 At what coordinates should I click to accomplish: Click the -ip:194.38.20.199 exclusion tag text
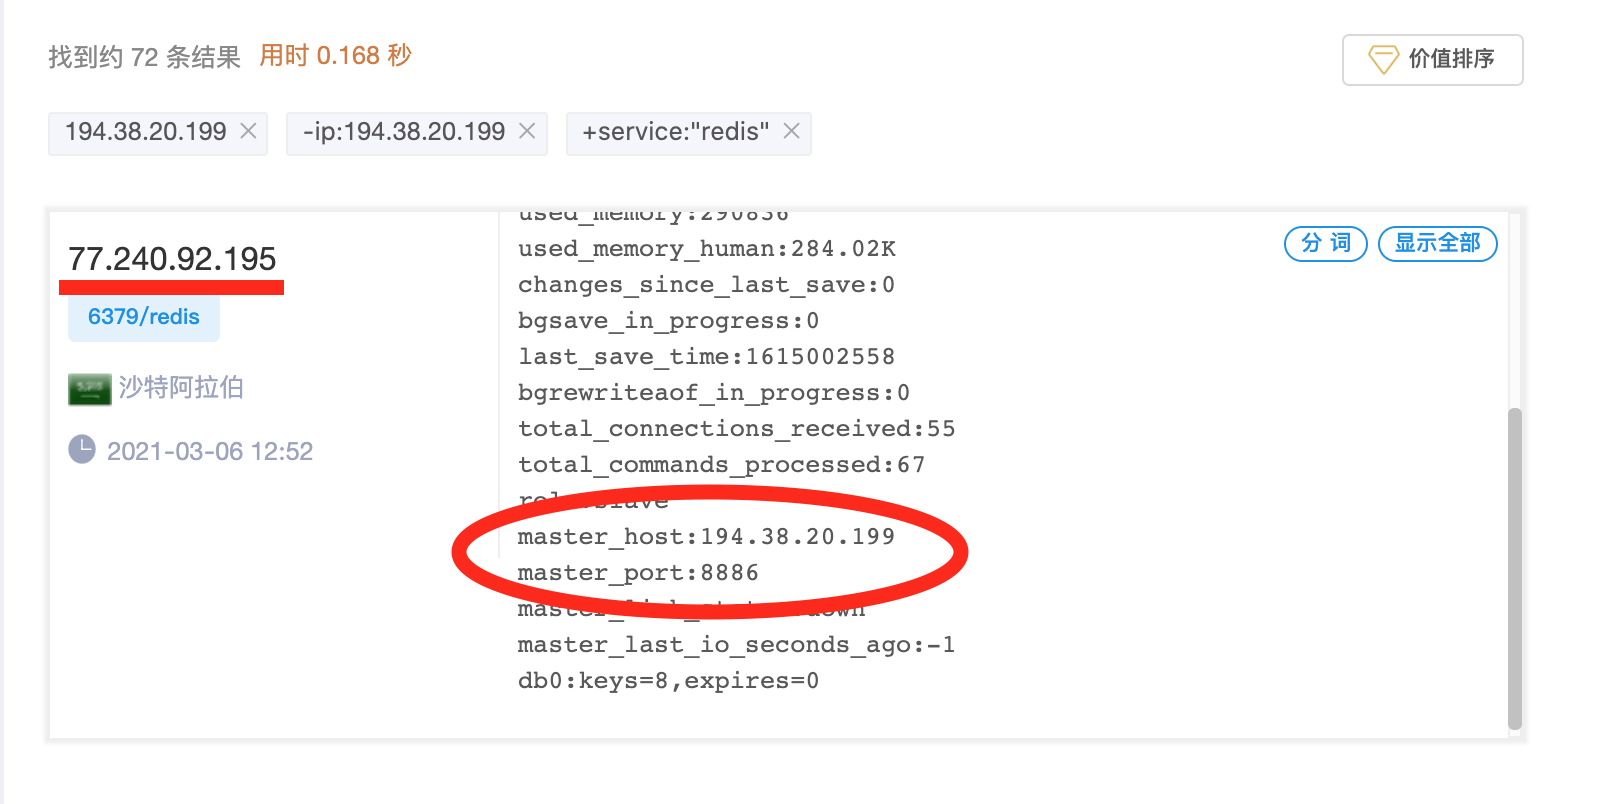tap(404, 132)
